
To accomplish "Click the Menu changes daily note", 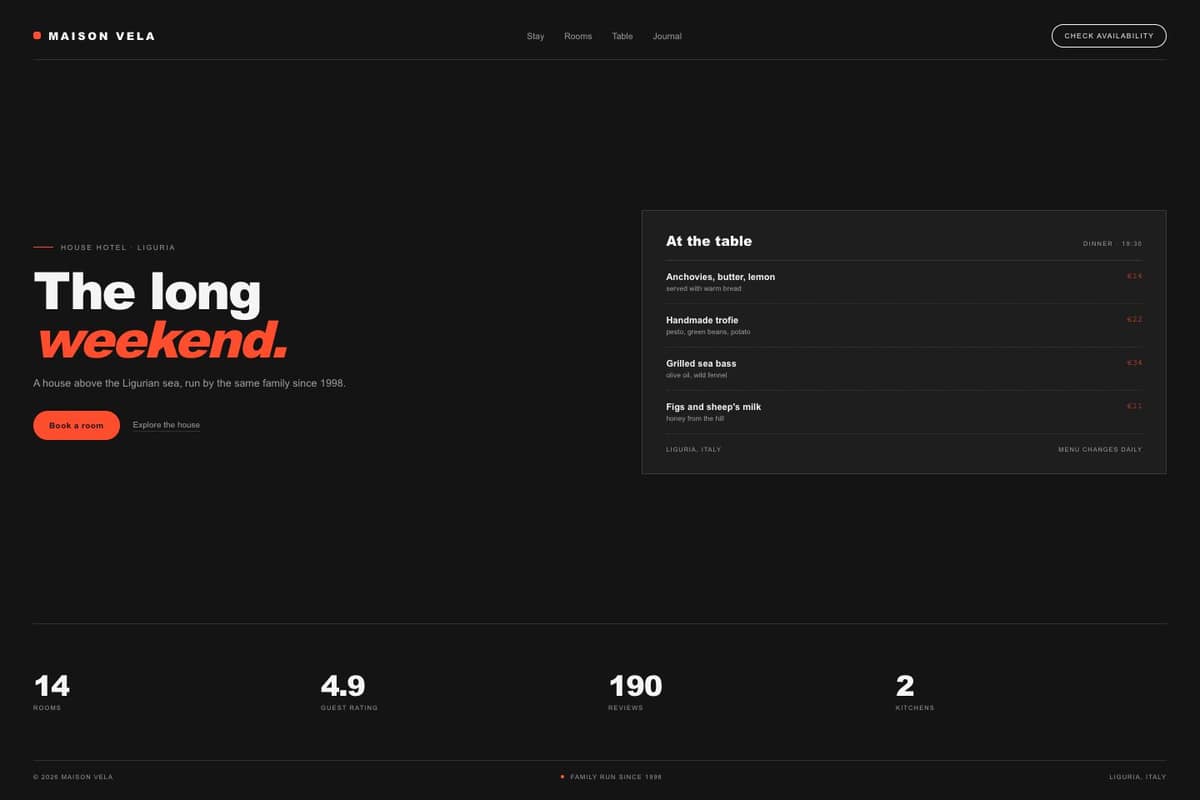I will tap(1100, 449).
